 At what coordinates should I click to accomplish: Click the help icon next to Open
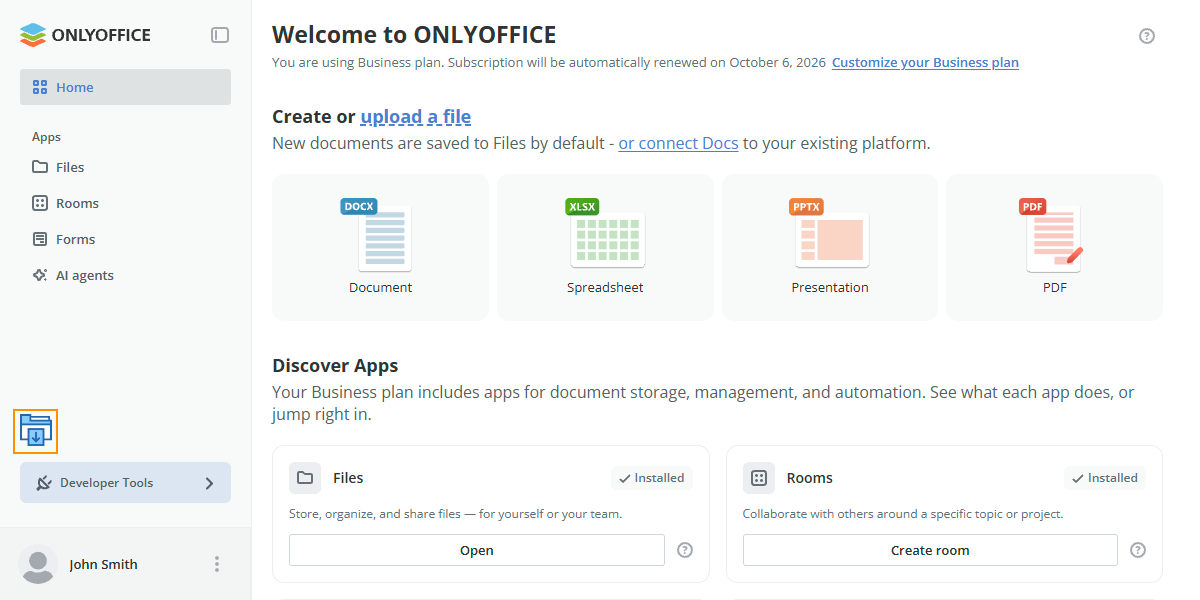(x=685, y=550)
